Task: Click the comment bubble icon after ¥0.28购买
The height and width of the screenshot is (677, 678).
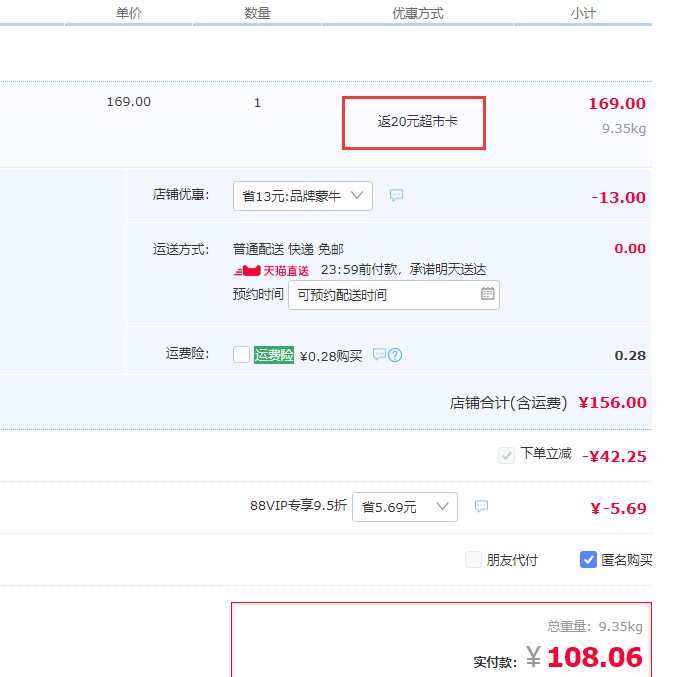Action: click(379, 355)
